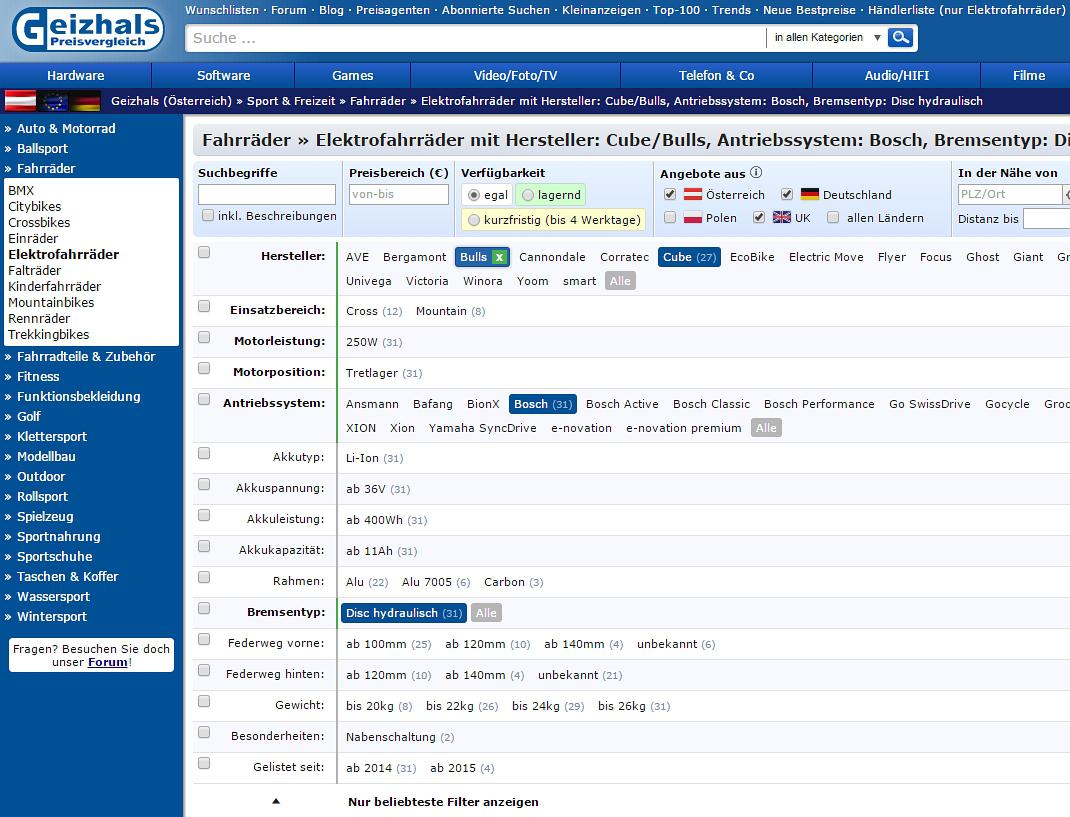Open the Mountainbikes subcategory
The height and width of the screenshot is (817, 1070).
coord(51,302)
